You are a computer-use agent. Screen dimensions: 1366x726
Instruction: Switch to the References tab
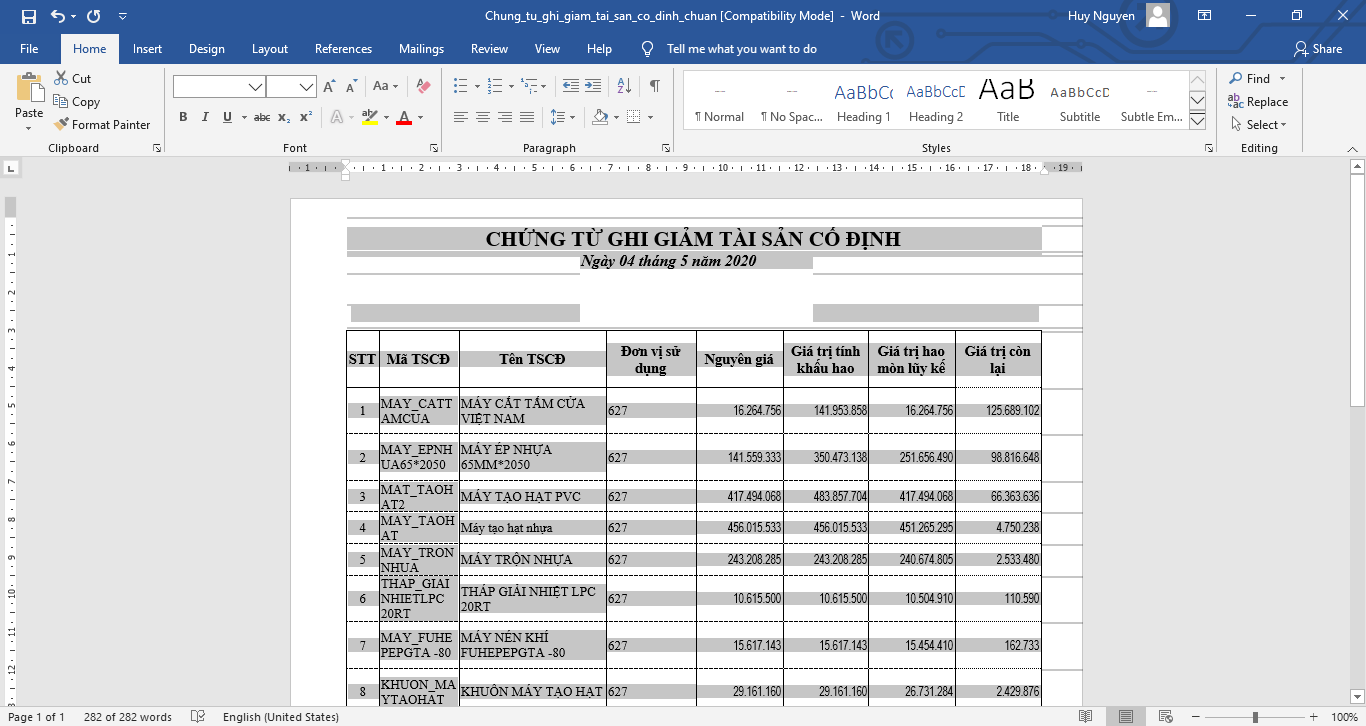(343, 49)
